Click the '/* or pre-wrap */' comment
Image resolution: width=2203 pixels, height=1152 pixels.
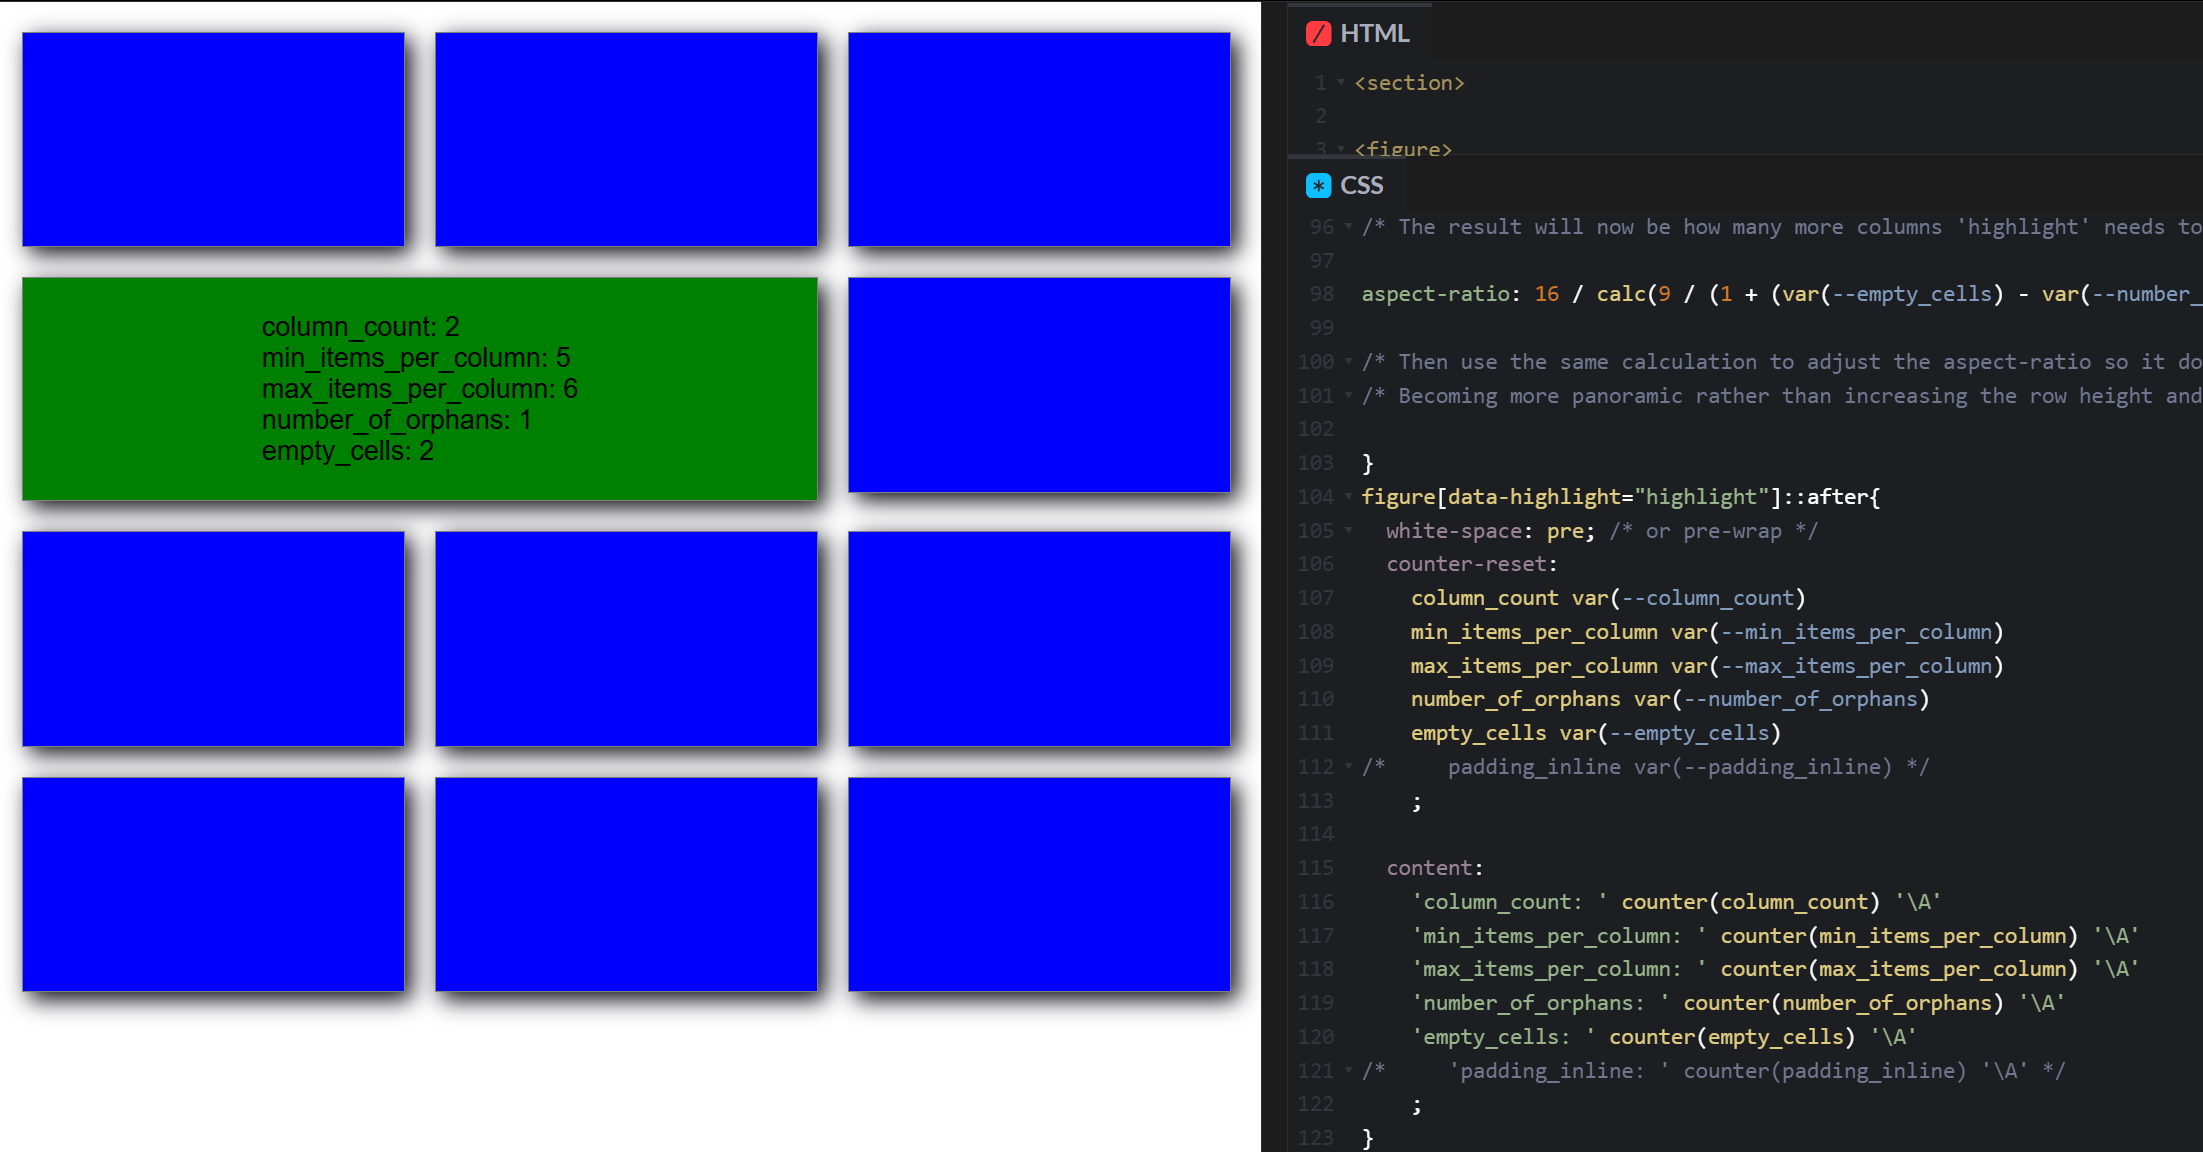click(1713, 531)
